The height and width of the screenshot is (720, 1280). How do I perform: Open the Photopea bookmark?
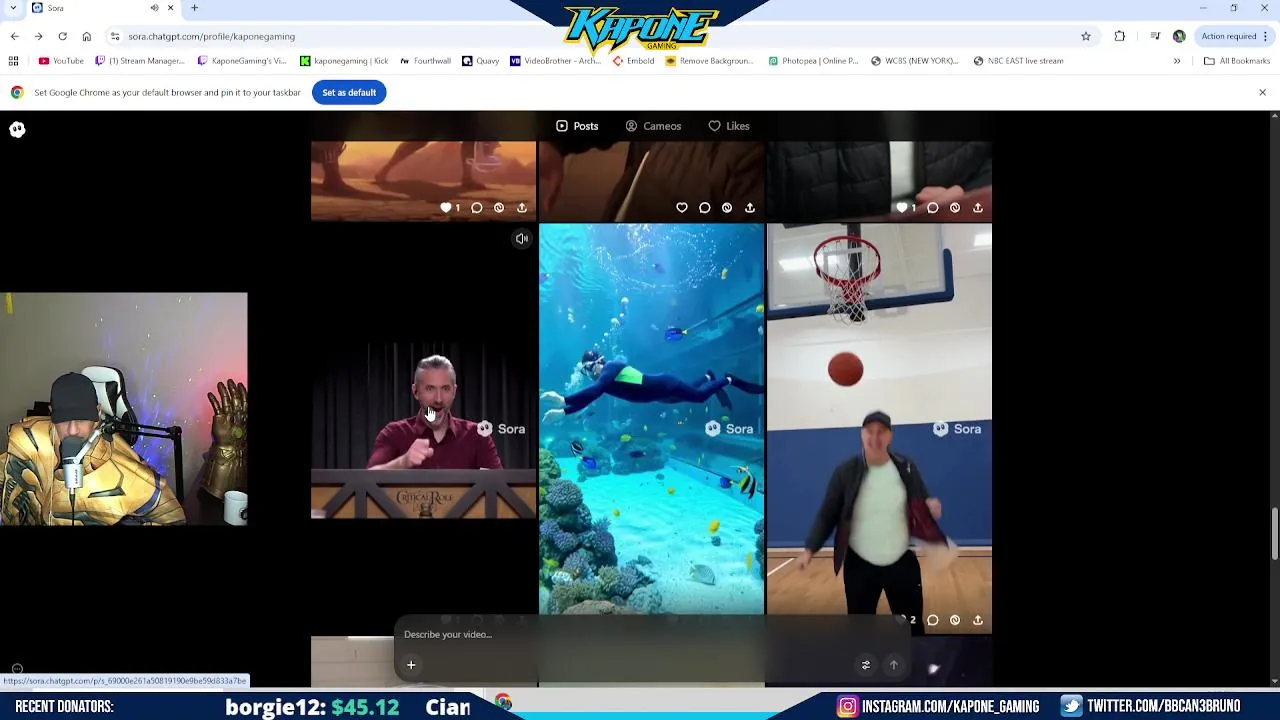pos(813,61)
